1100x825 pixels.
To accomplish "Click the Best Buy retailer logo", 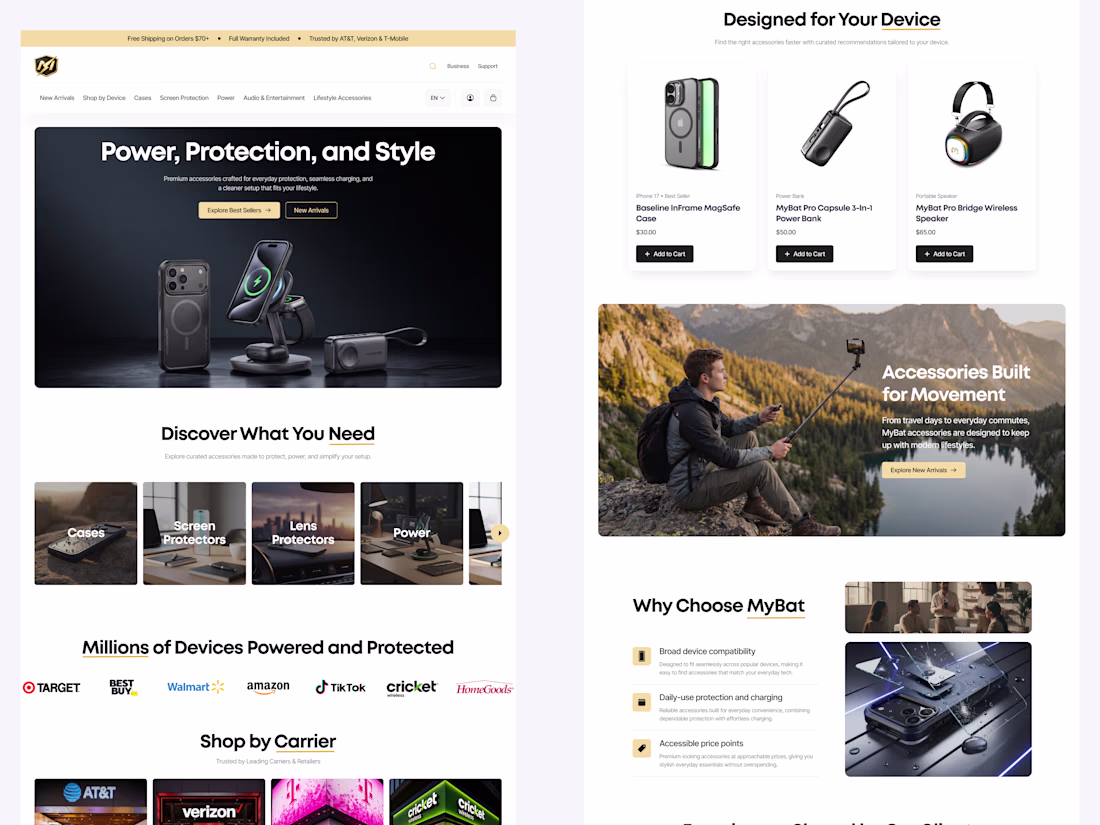I will point(123,687).
